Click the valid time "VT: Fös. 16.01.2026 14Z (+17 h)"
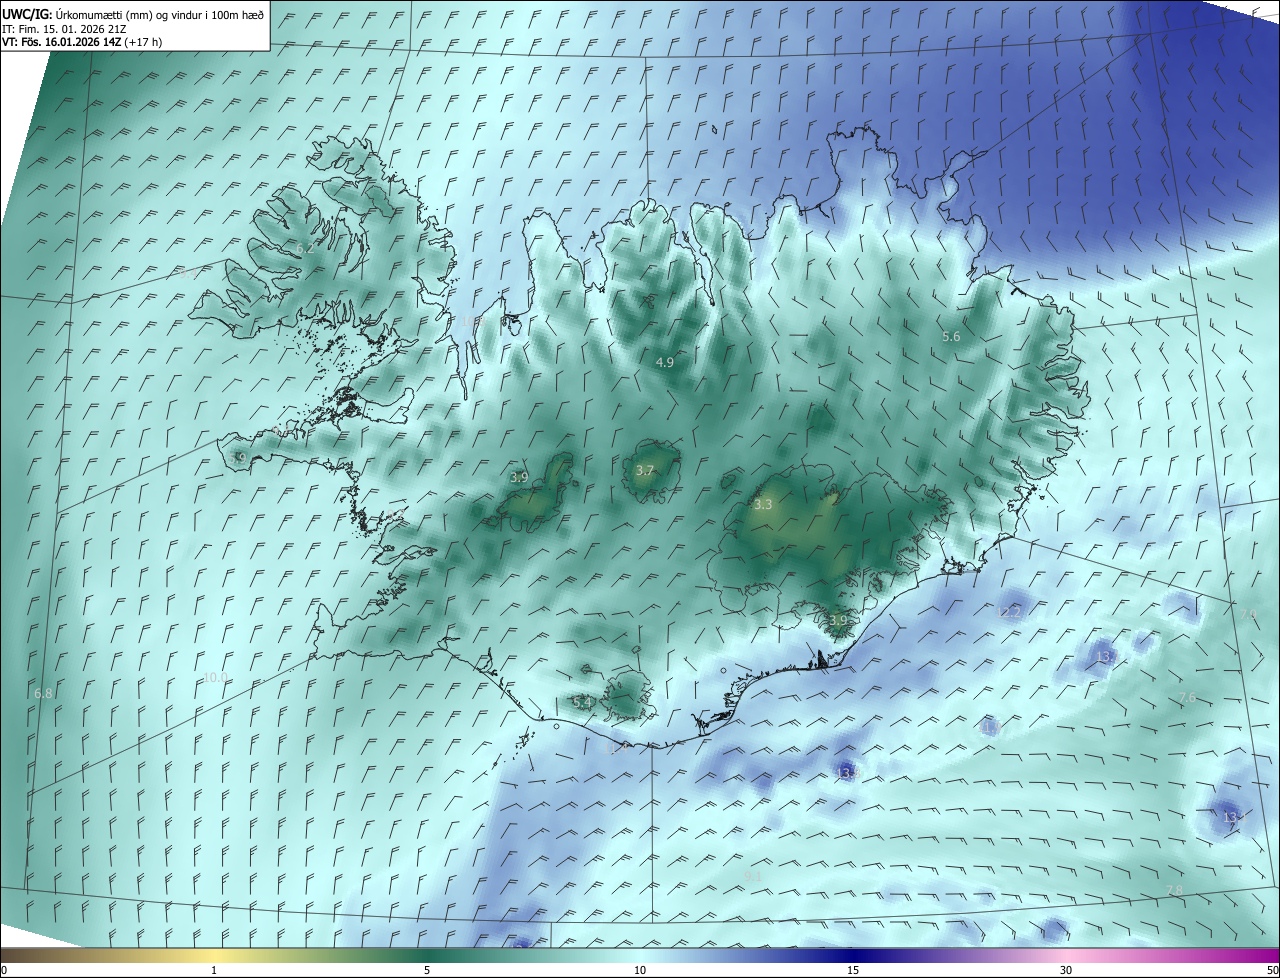The width and height of the screenshot is (1280, 978). 82,42
